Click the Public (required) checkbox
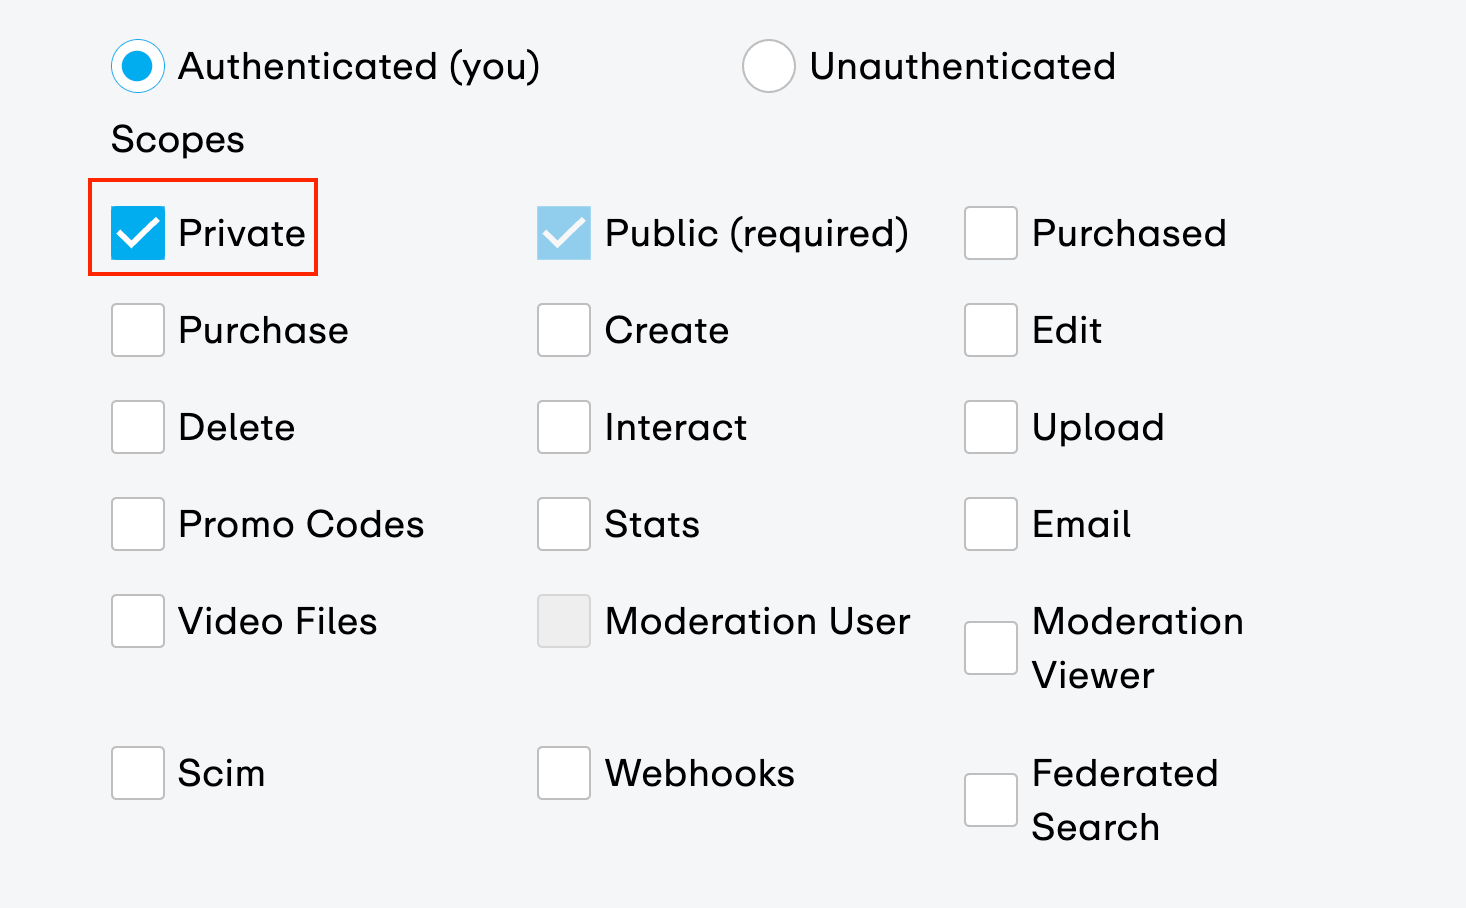This screenshot has width=1466, height=908. 563,232
